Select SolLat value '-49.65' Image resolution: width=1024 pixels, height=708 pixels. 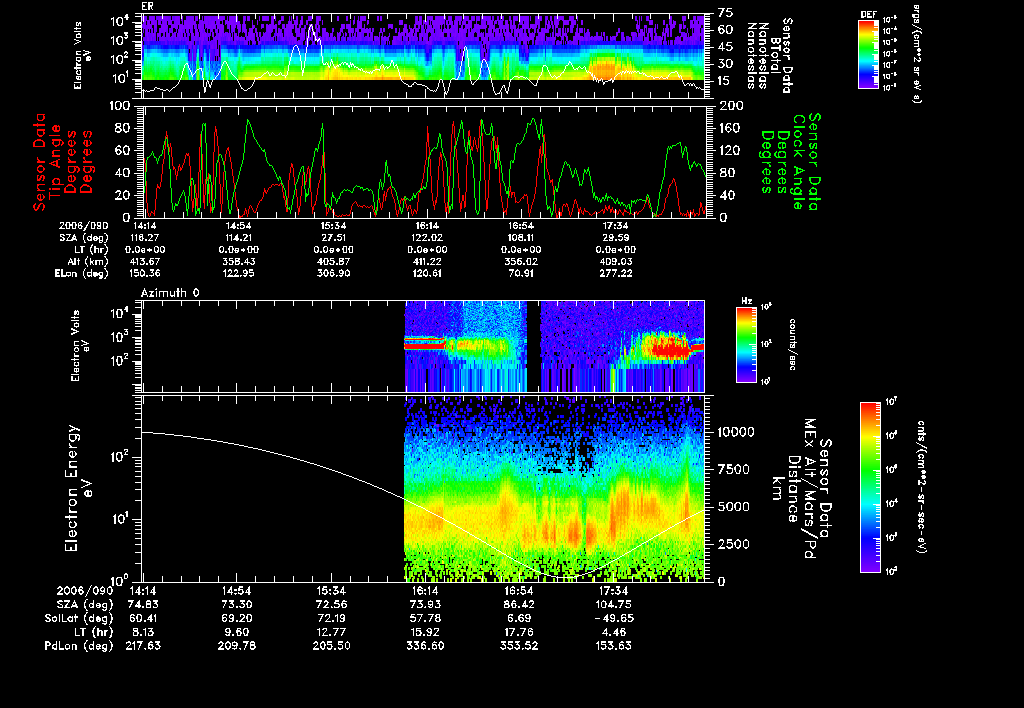(613, 619)
